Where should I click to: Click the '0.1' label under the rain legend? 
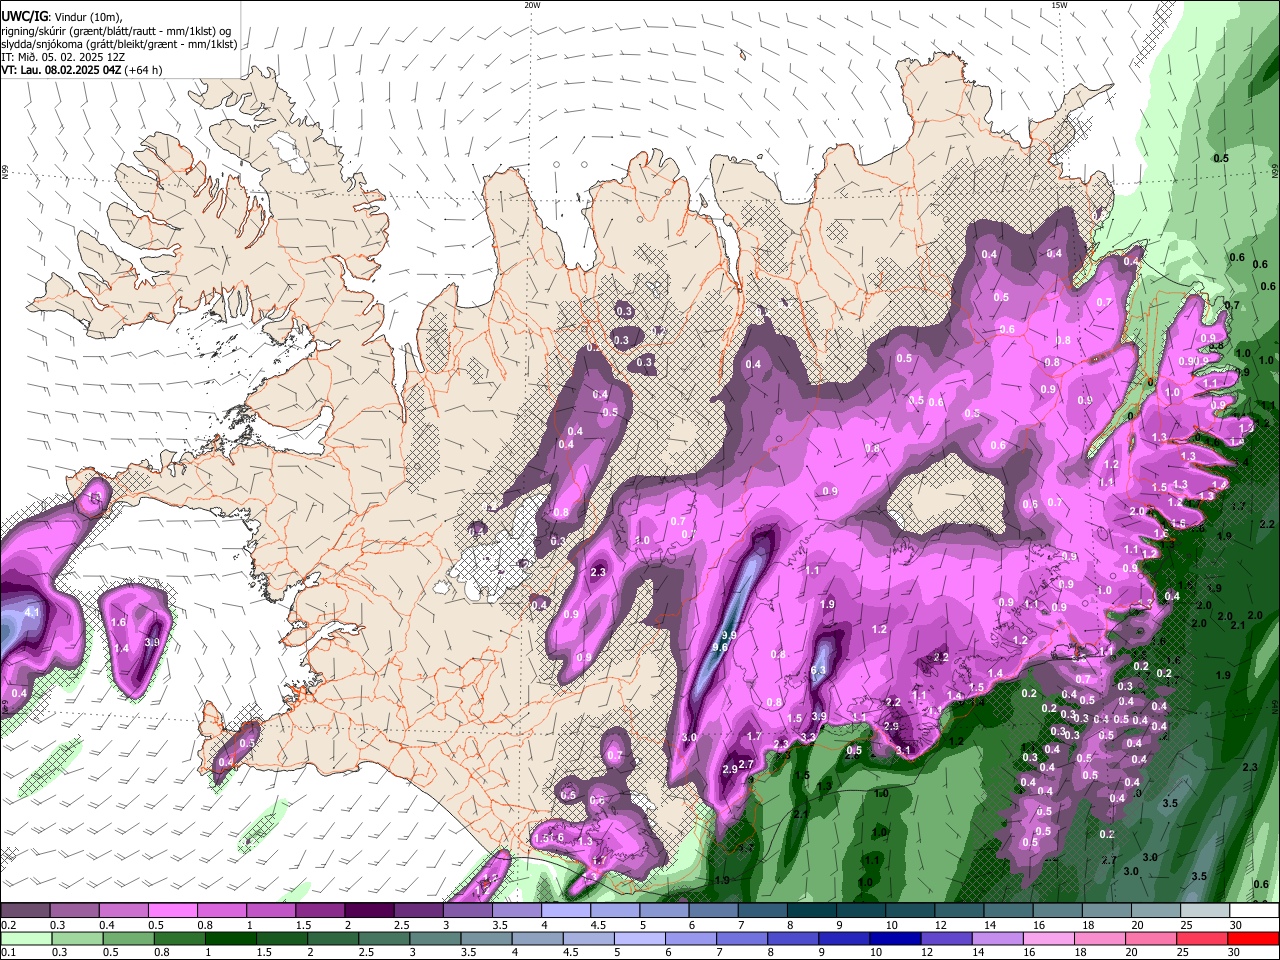[8, 952]
